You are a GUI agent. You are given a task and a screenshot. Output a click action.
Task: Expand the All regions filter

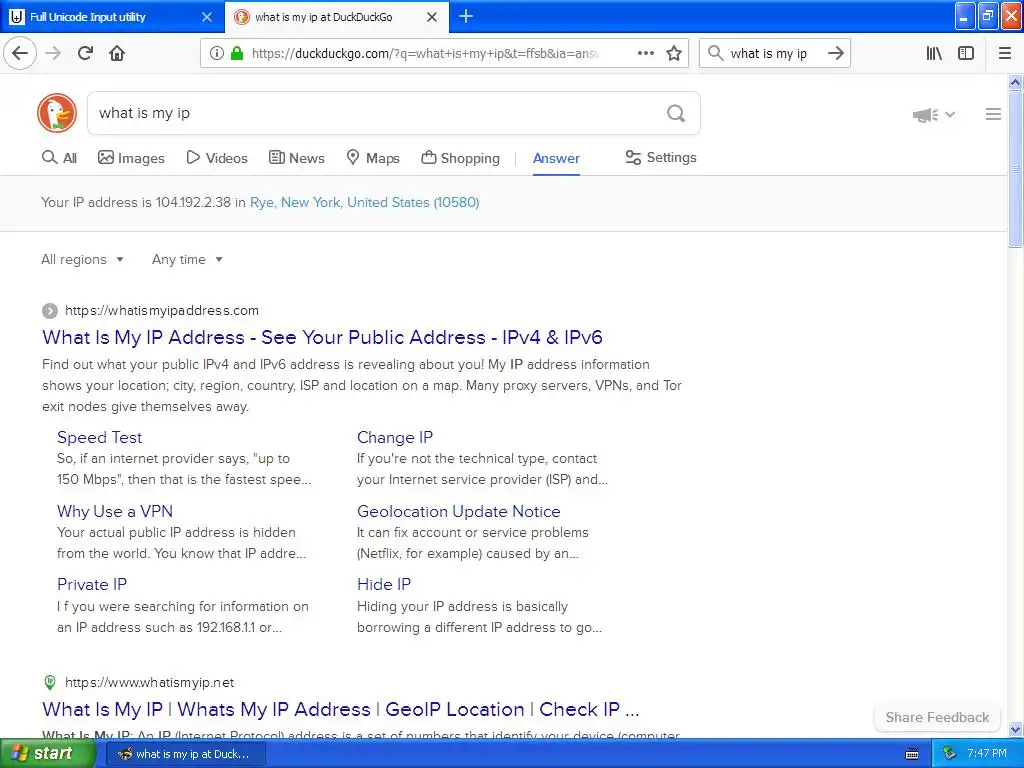(82, 259)
